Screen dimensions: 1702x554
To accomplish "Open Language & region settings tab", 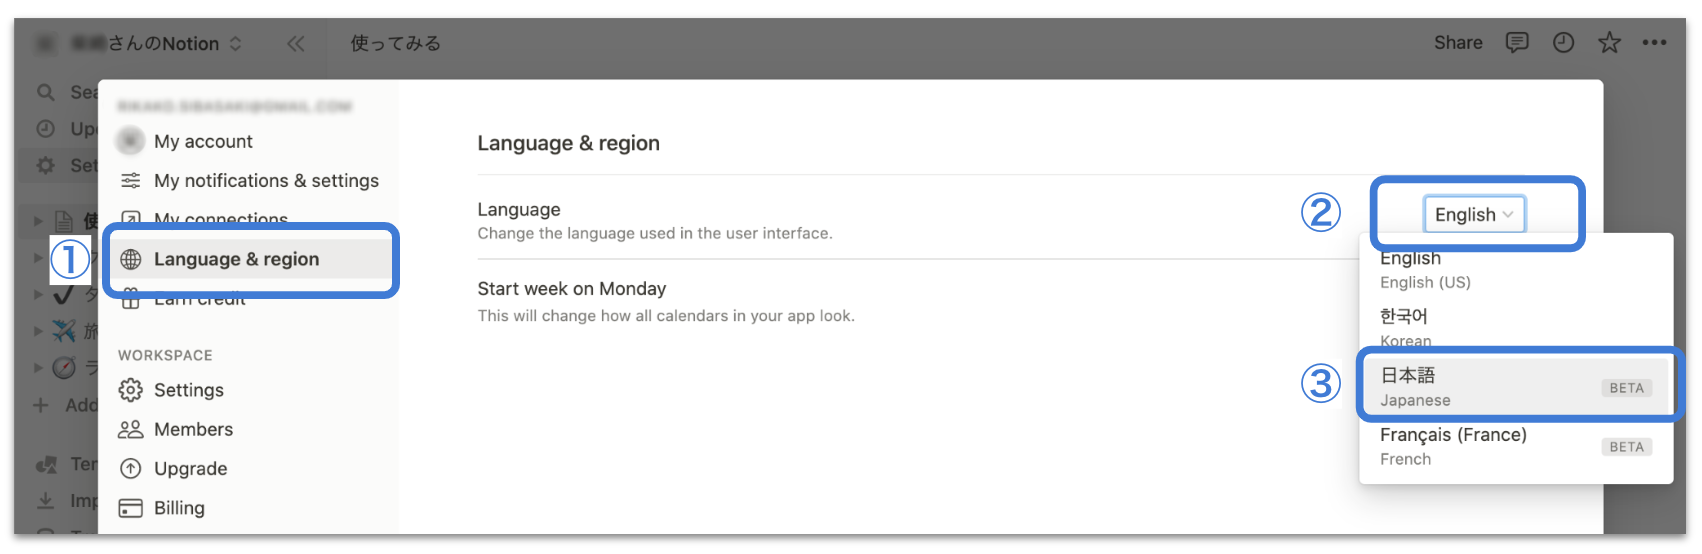I will (237, 260).
